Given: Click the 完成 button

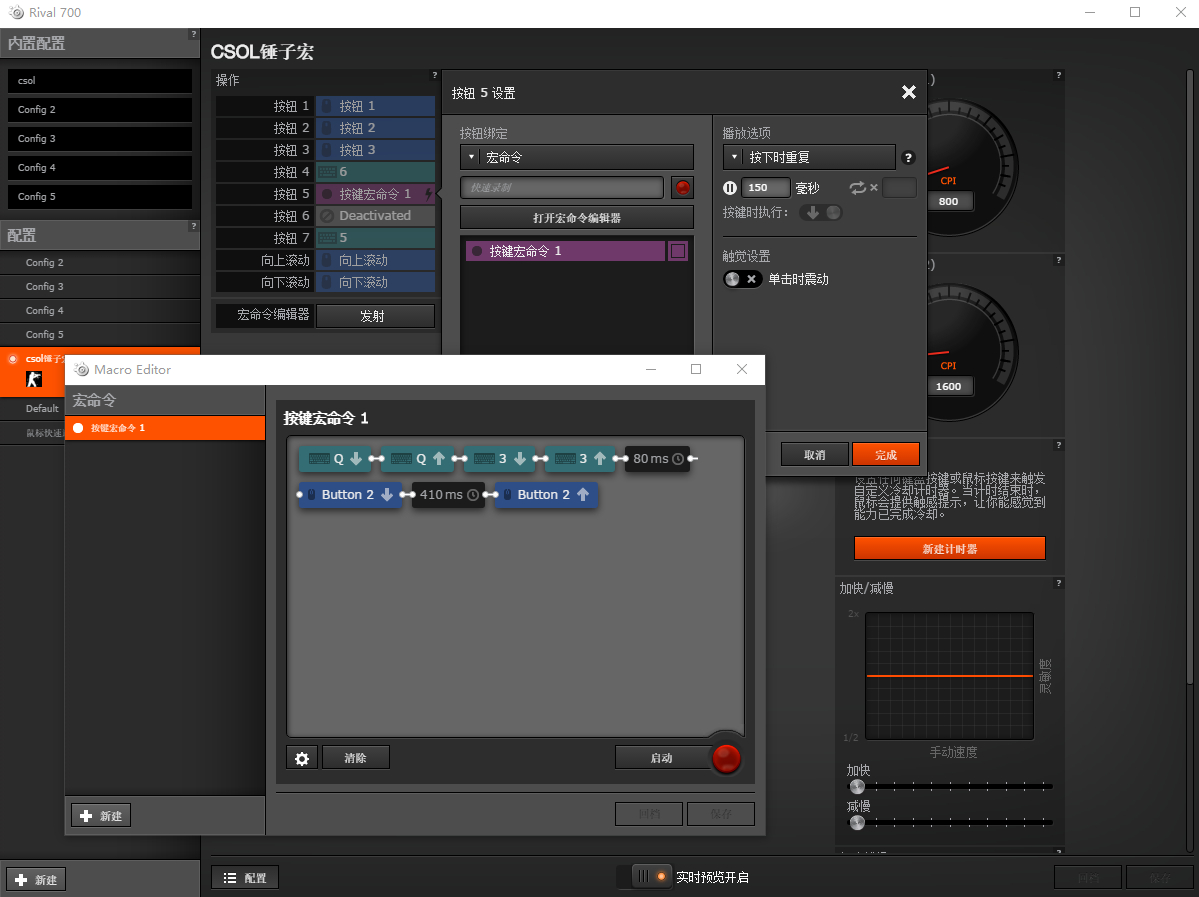Looking at the screenshot, I should coord(885,455).
